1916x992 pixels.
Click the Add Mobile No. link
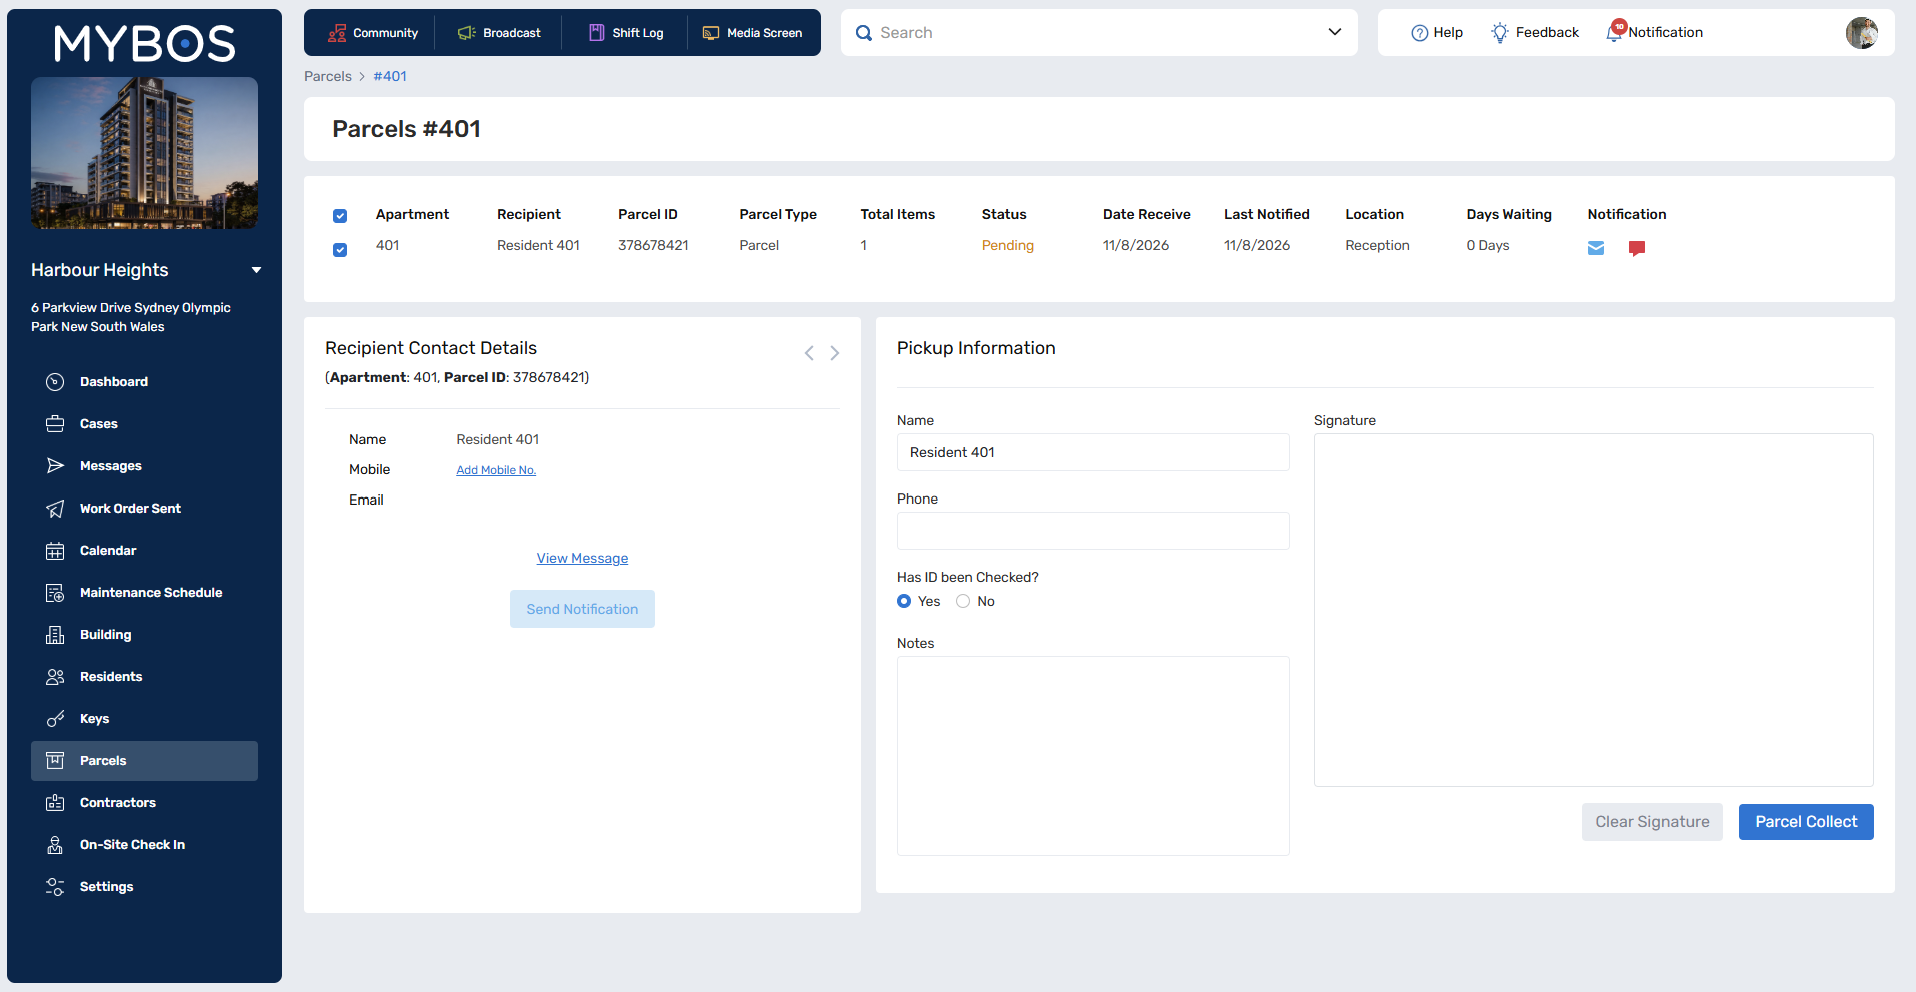pos(496,470)
